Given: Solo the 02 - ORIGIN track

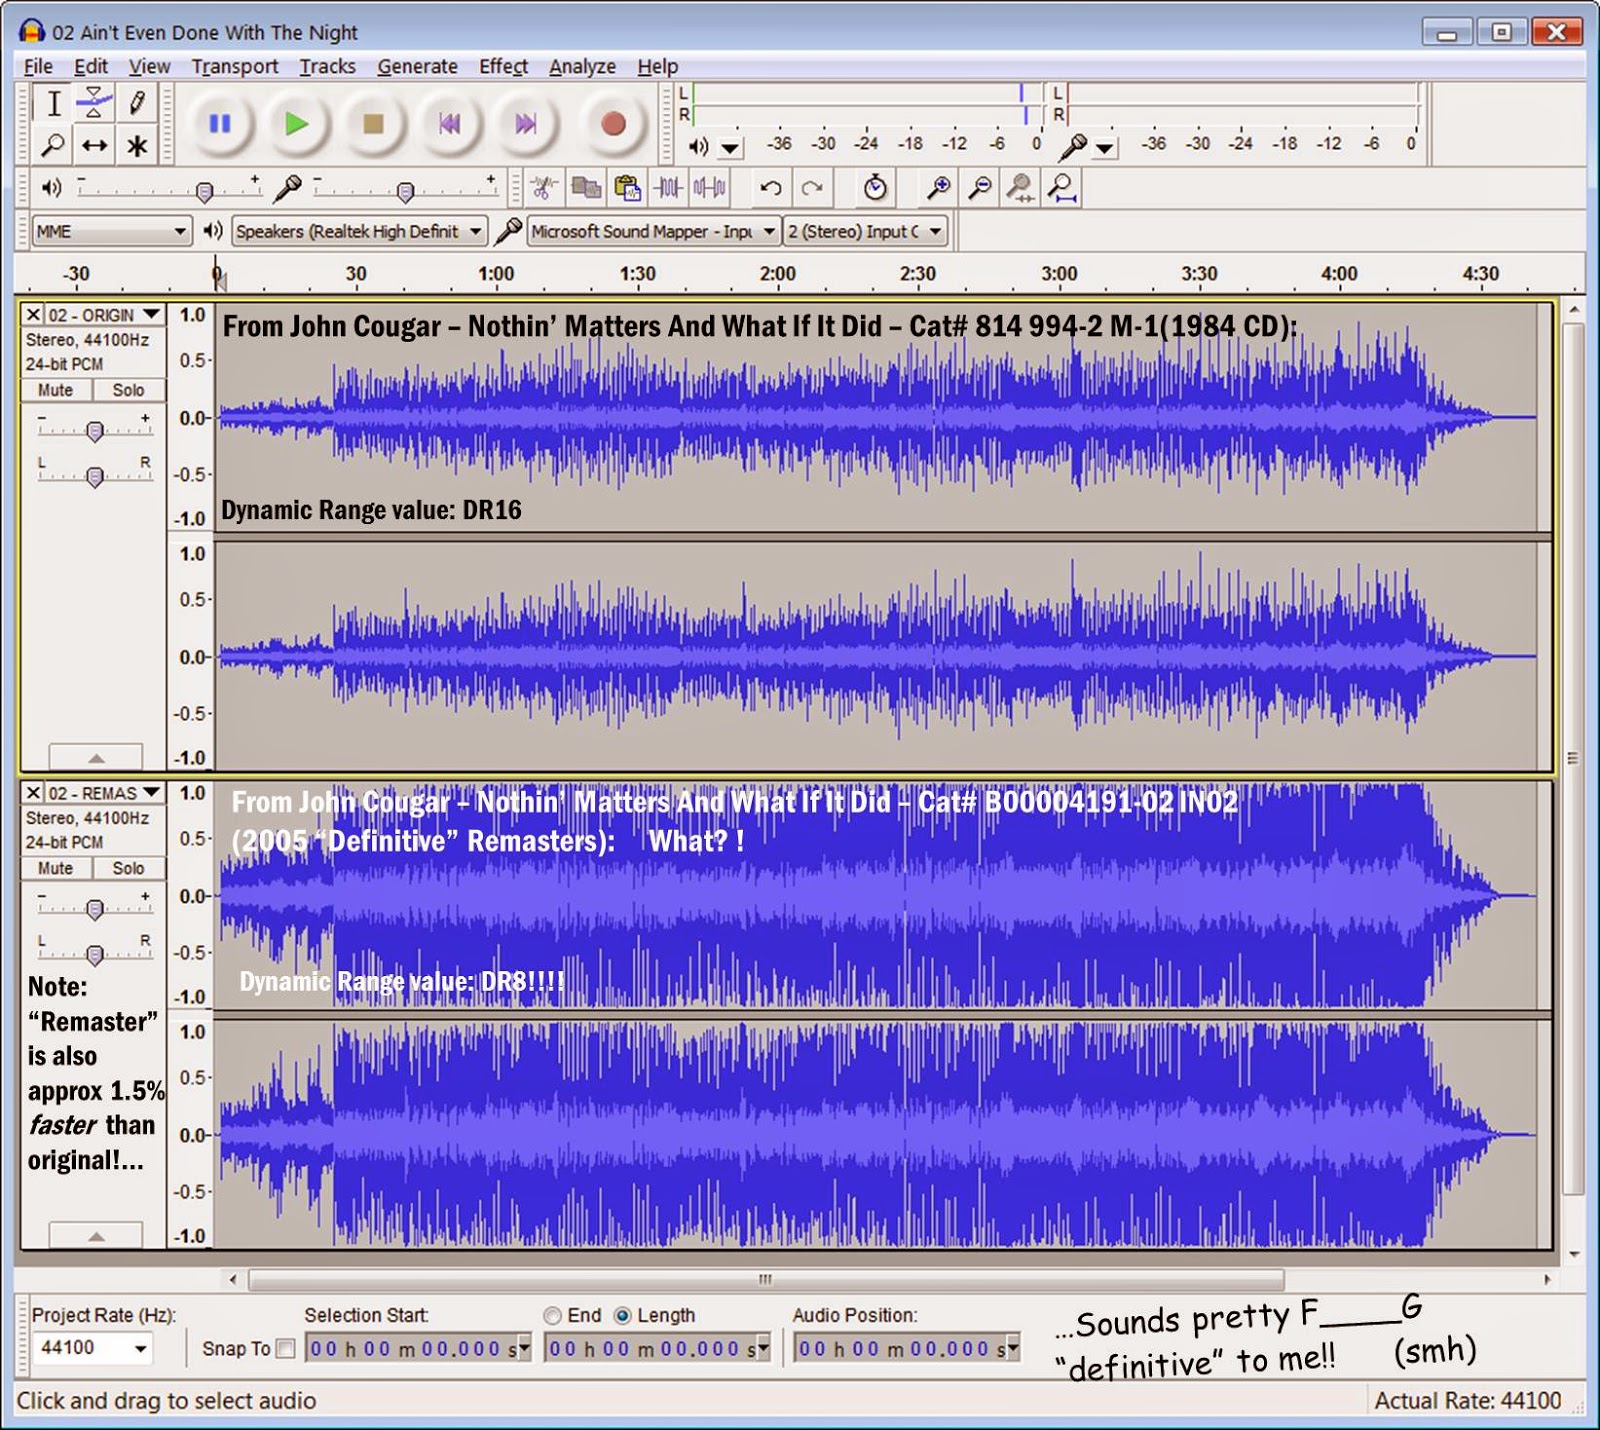Looking at the screenshot, I should [128, 390].
